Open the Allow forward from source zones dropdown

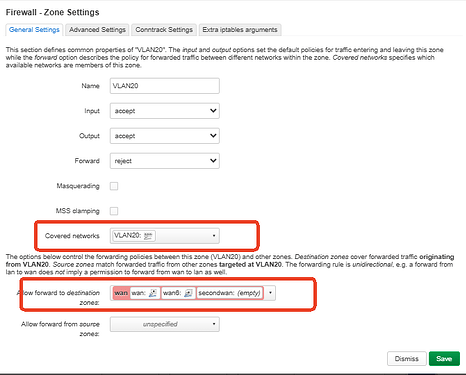tap(165, 324)
